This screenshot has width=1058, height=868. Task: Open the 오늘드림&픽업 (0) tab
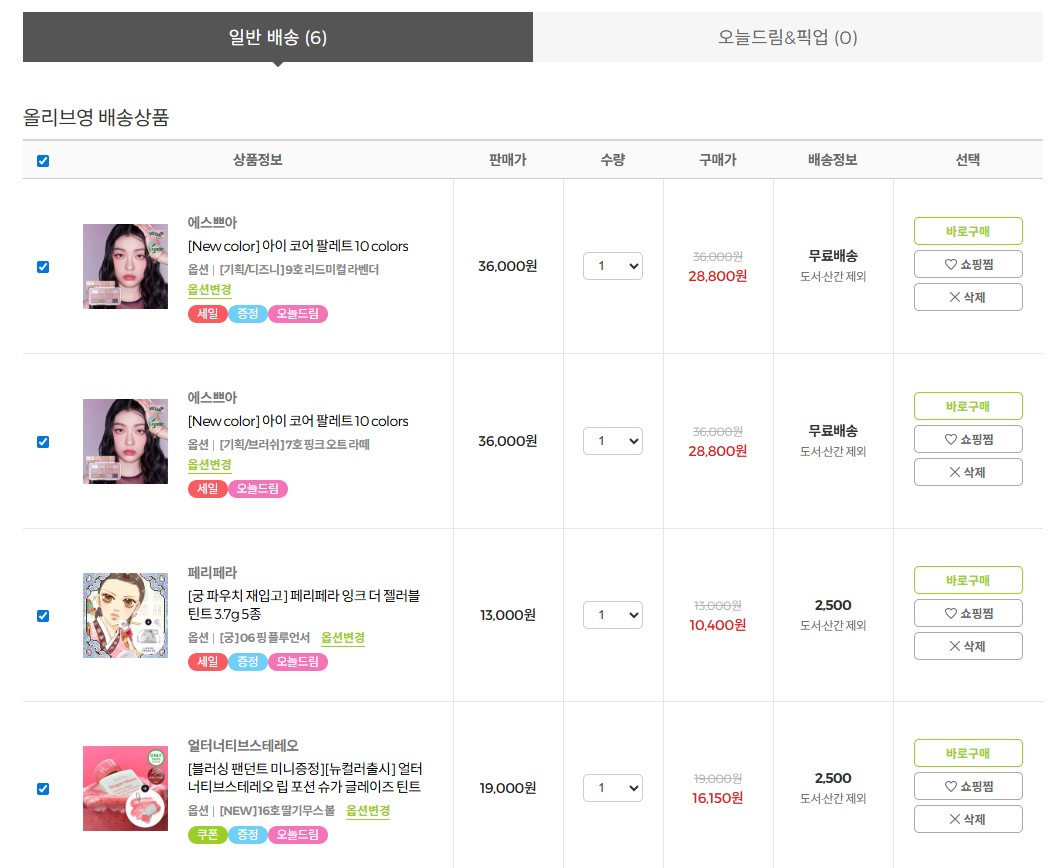tap(787, 37)
